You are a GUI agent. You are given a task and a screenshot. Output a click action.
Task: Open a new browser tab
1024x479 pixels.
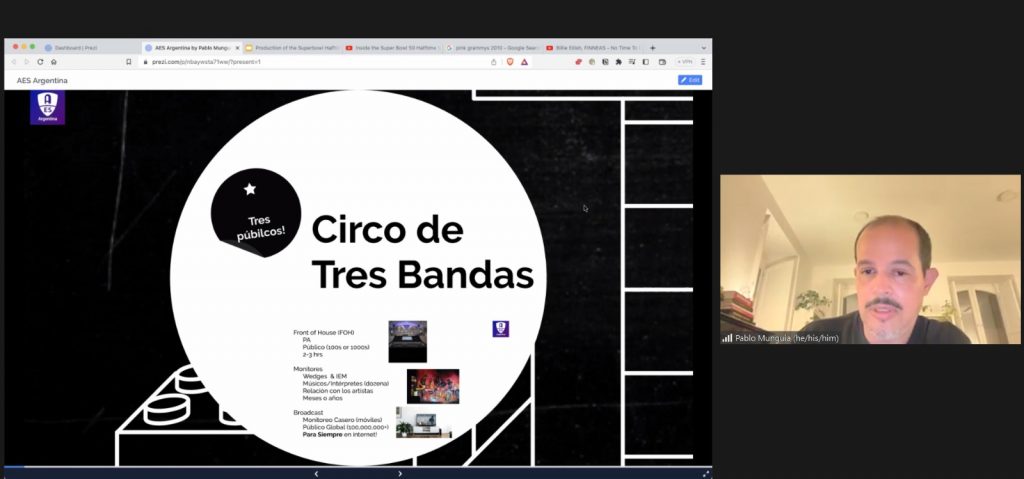tap(652, 47)
